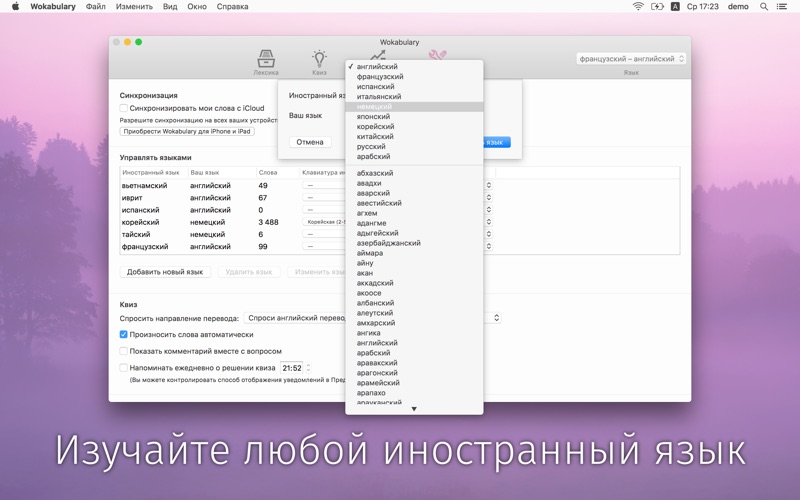
Task: Choose абхазский in the language popup
Action: [414, 173]
